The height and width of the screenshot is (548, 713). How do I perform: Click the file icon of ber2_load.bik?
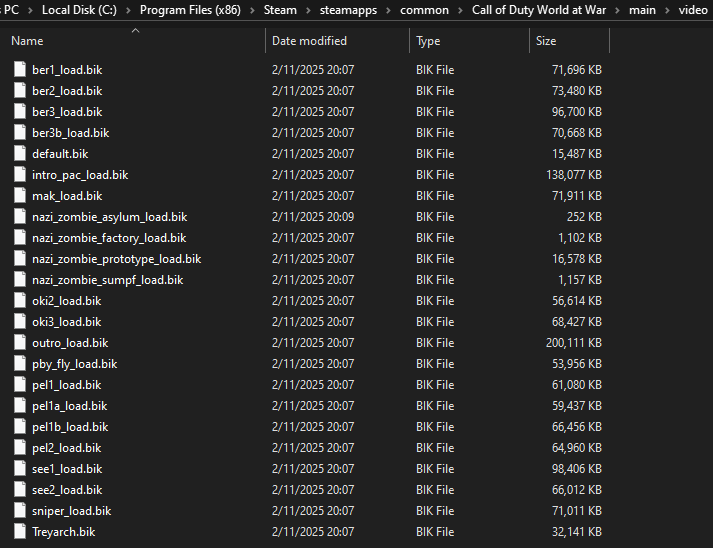click(20, 90)
